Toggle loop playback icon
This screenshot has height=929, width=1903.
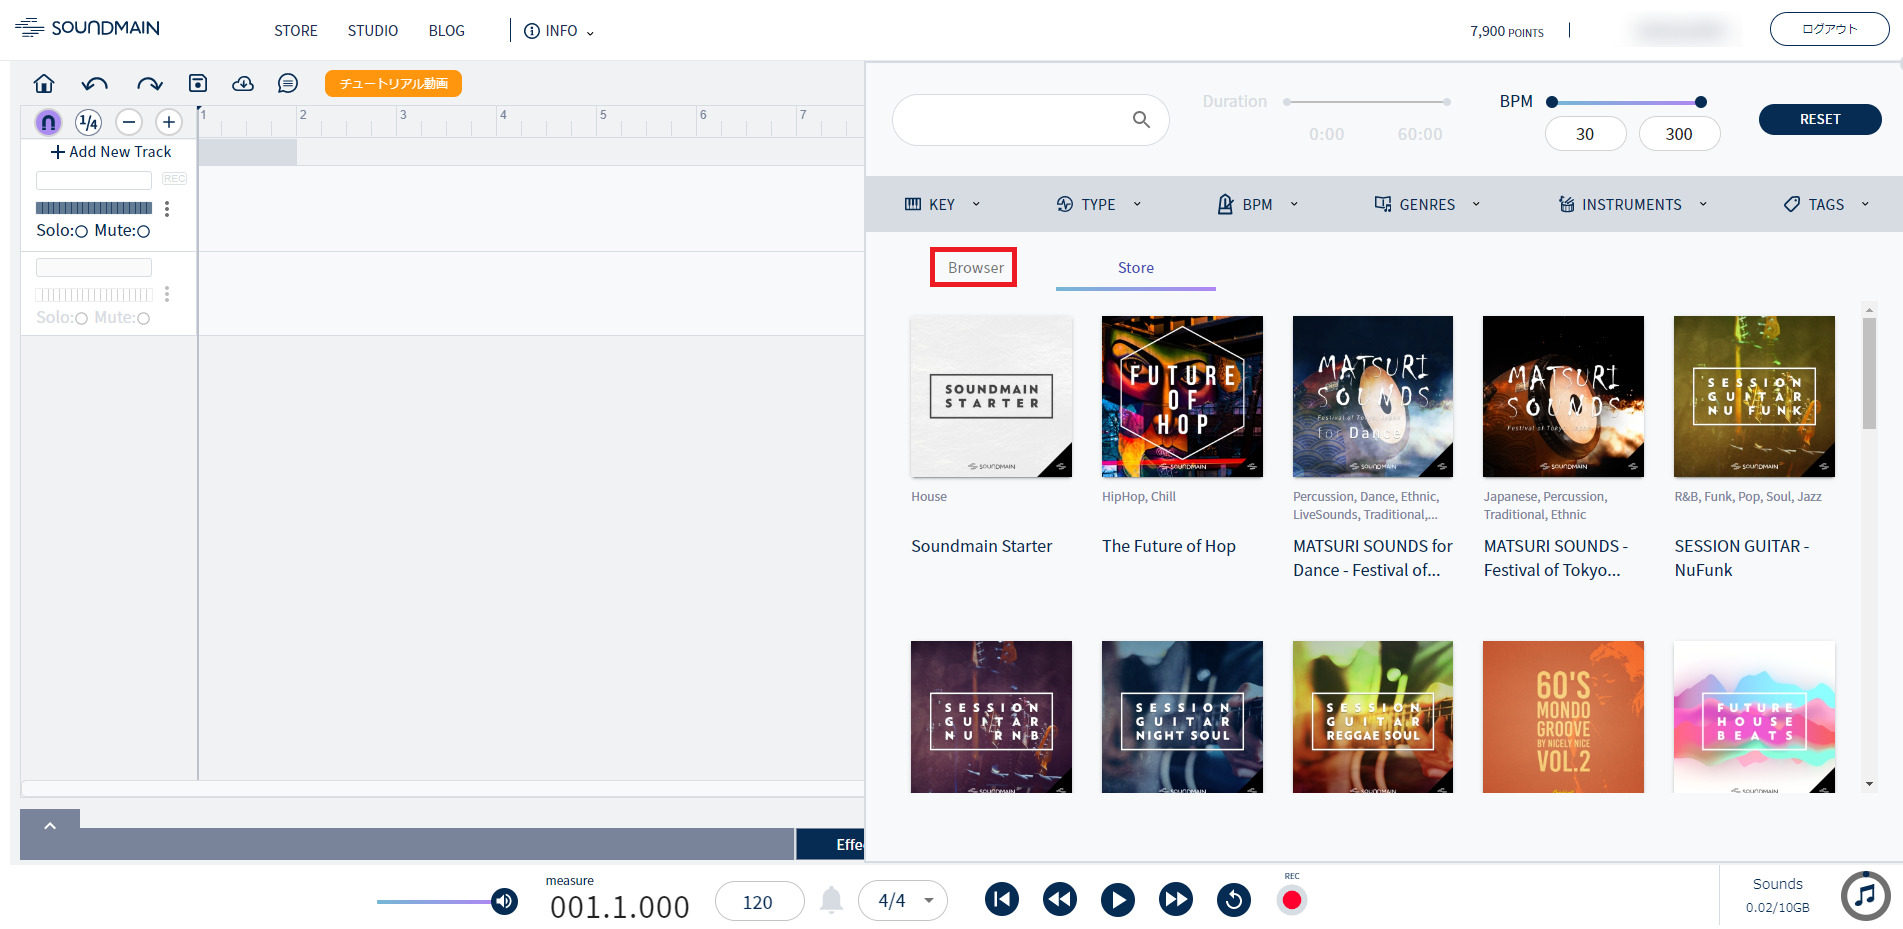tap(1234, 900)
